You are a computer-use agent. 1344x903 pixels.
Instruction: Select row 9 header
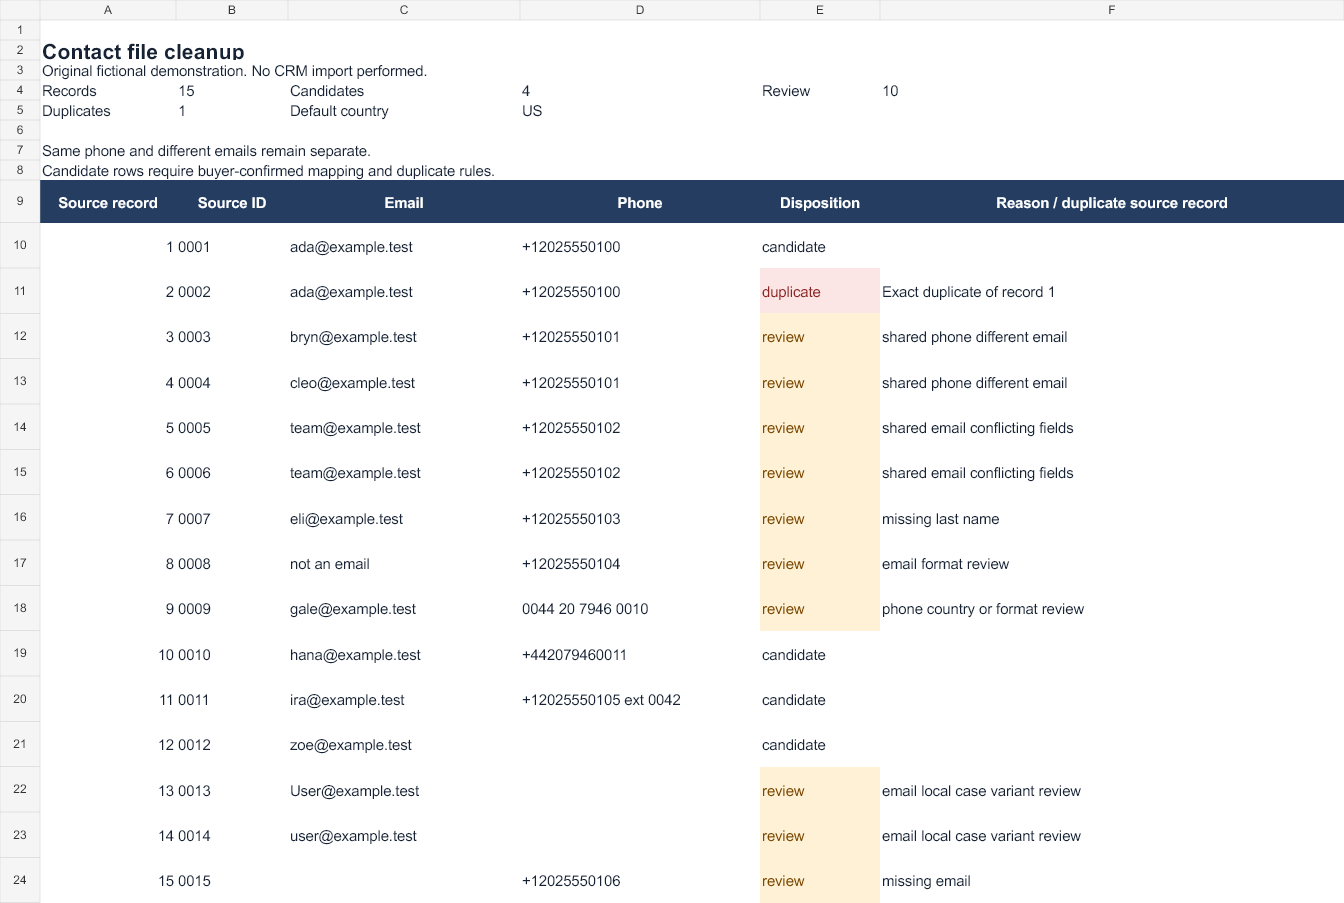pyautogui.click(x=20, y=201)
